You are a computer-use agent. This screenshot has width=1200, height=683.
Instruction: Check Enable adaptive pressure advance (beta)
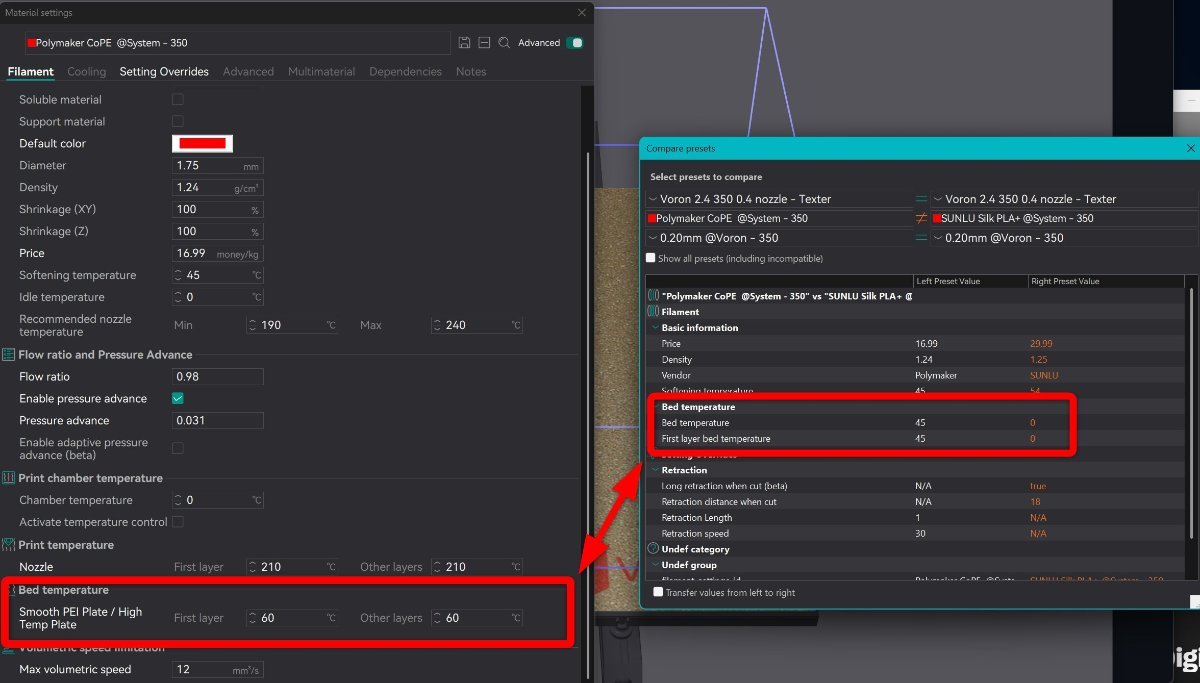click(x=178, y=448)
